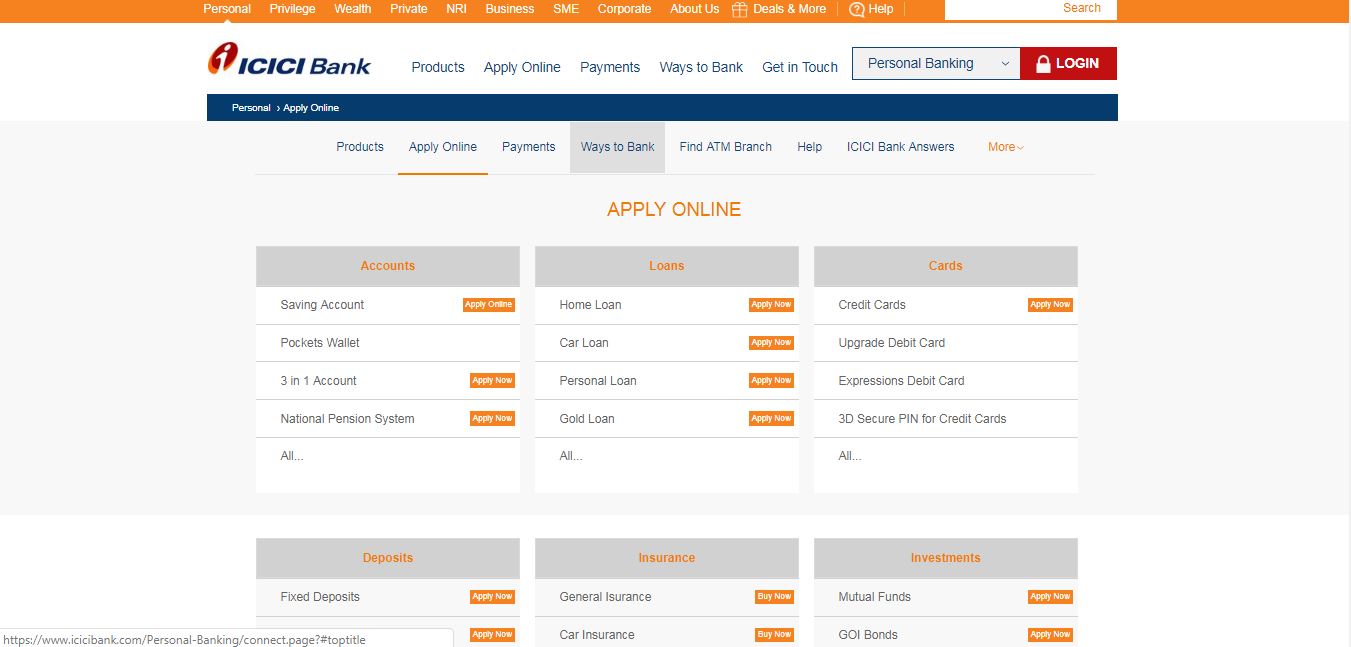The width and height of the screenshot is (1351, 647).
Task: Click Buy Now for General Insurance
Action: point(774,596)
